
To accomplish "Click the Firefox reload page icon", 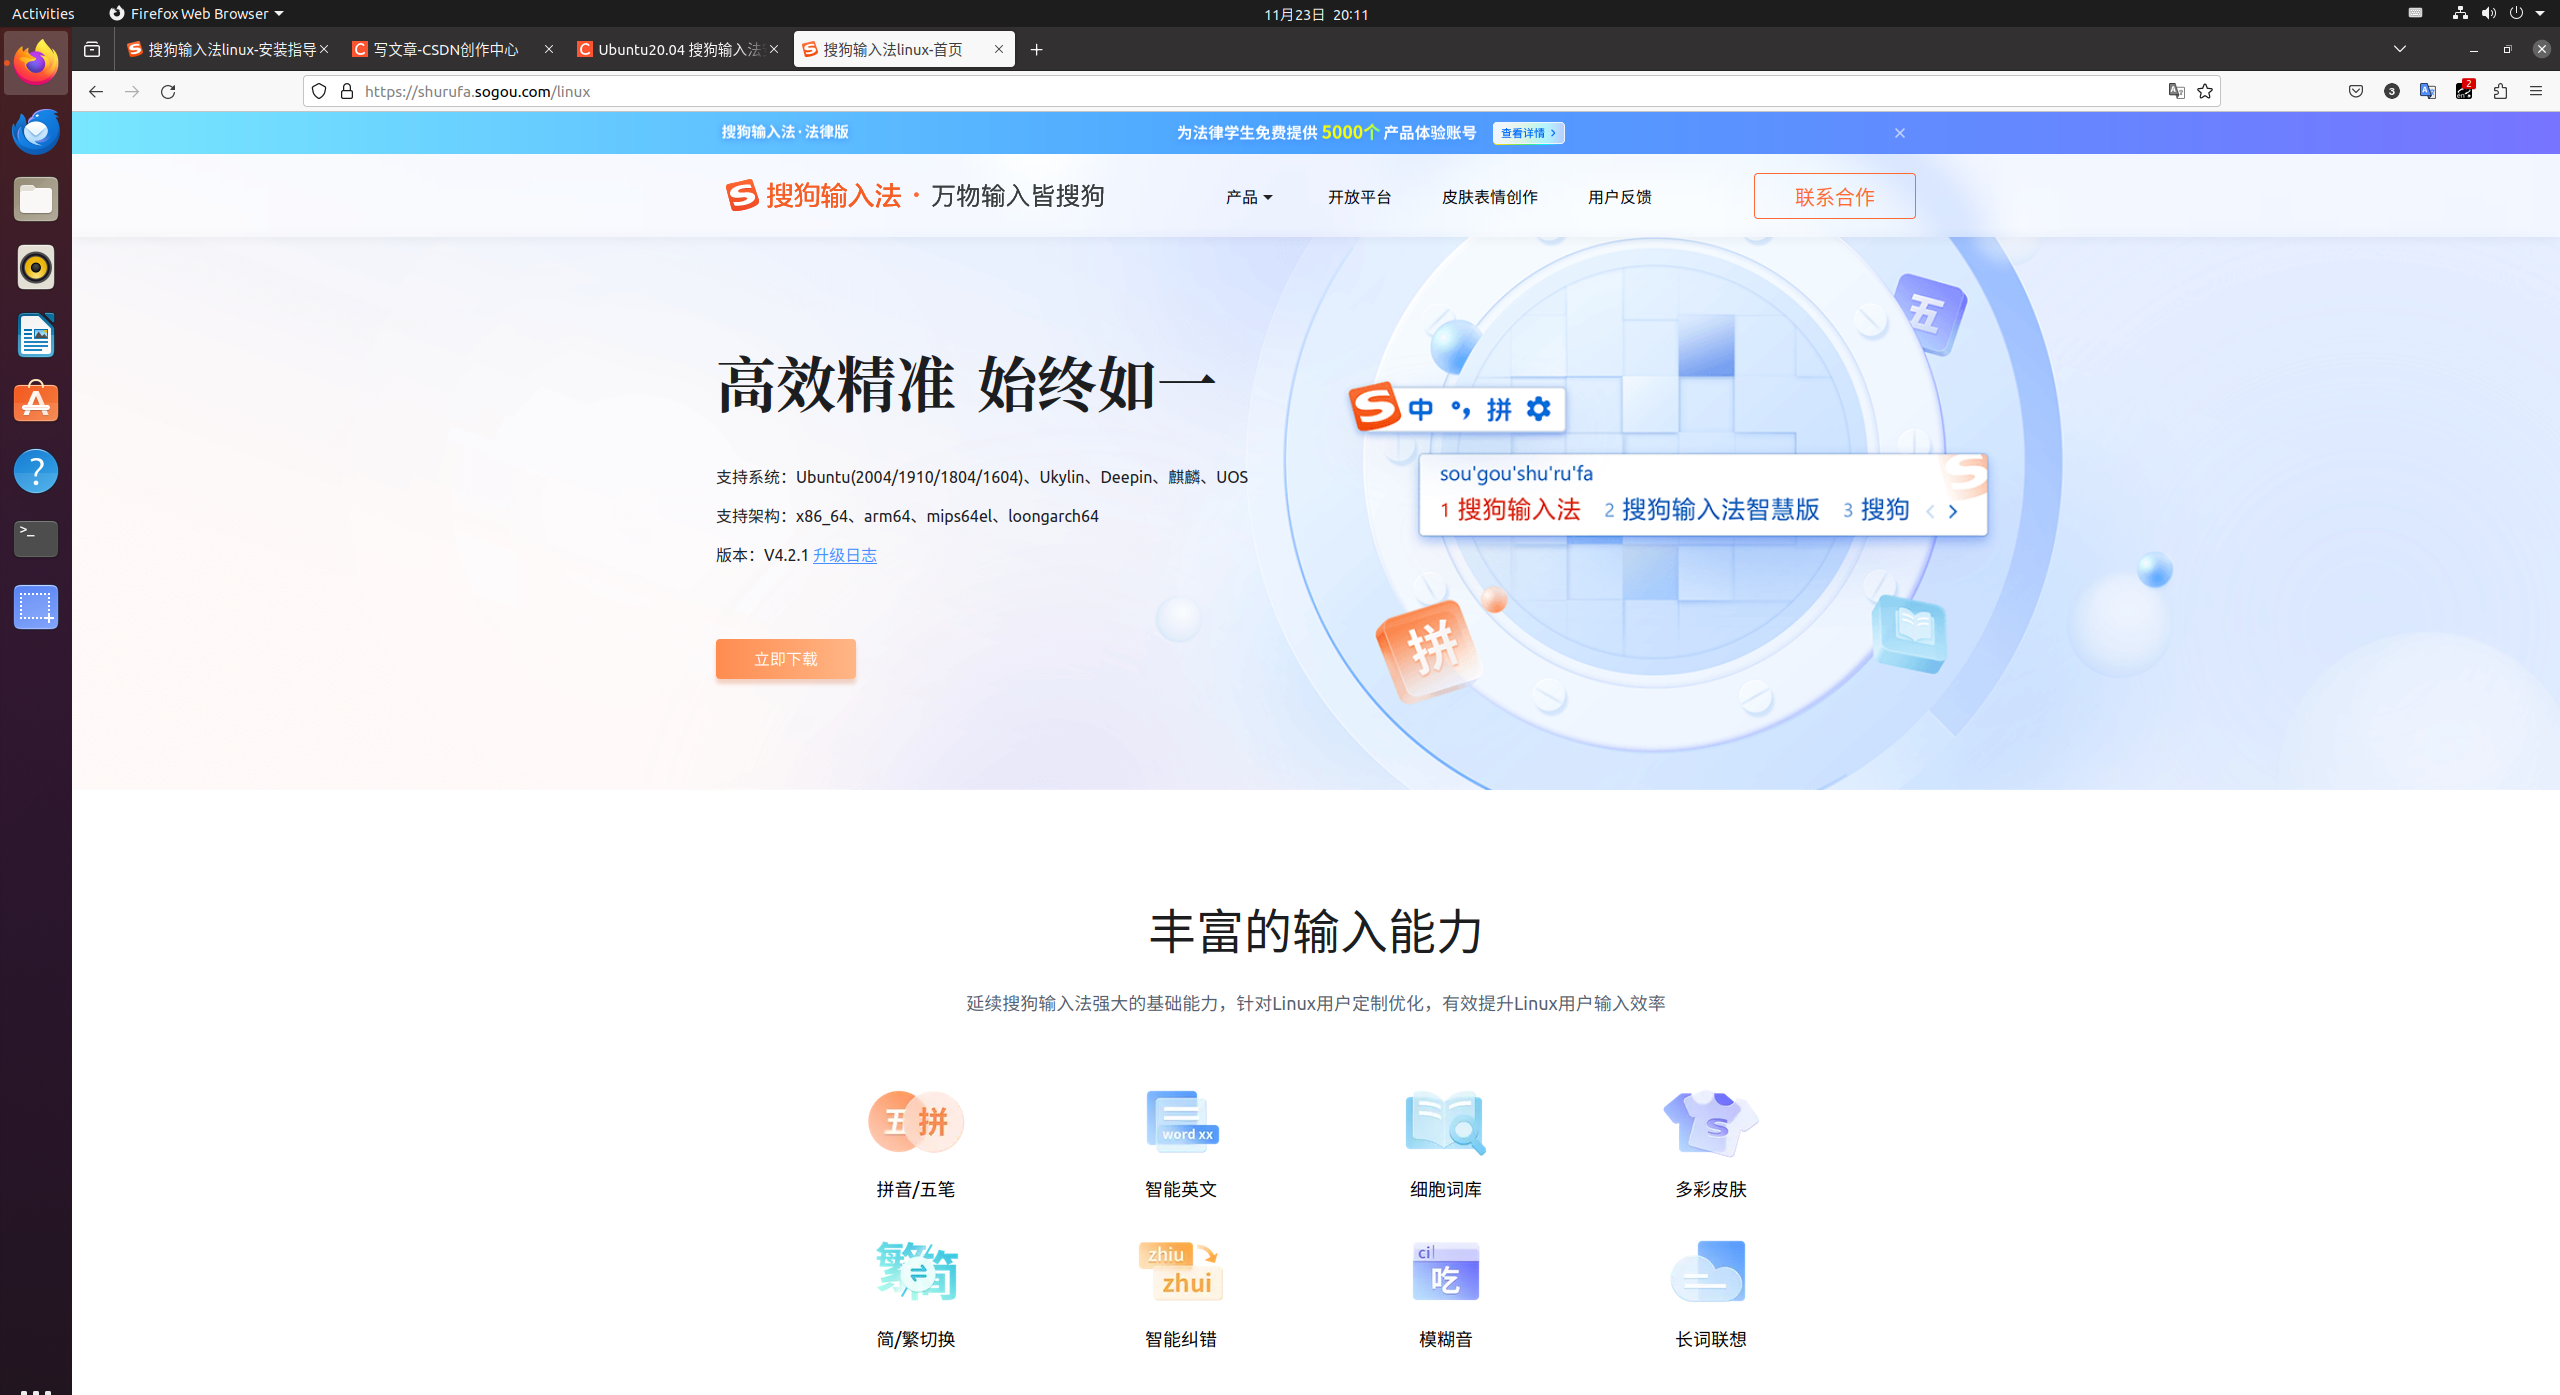I will point(168,91).
